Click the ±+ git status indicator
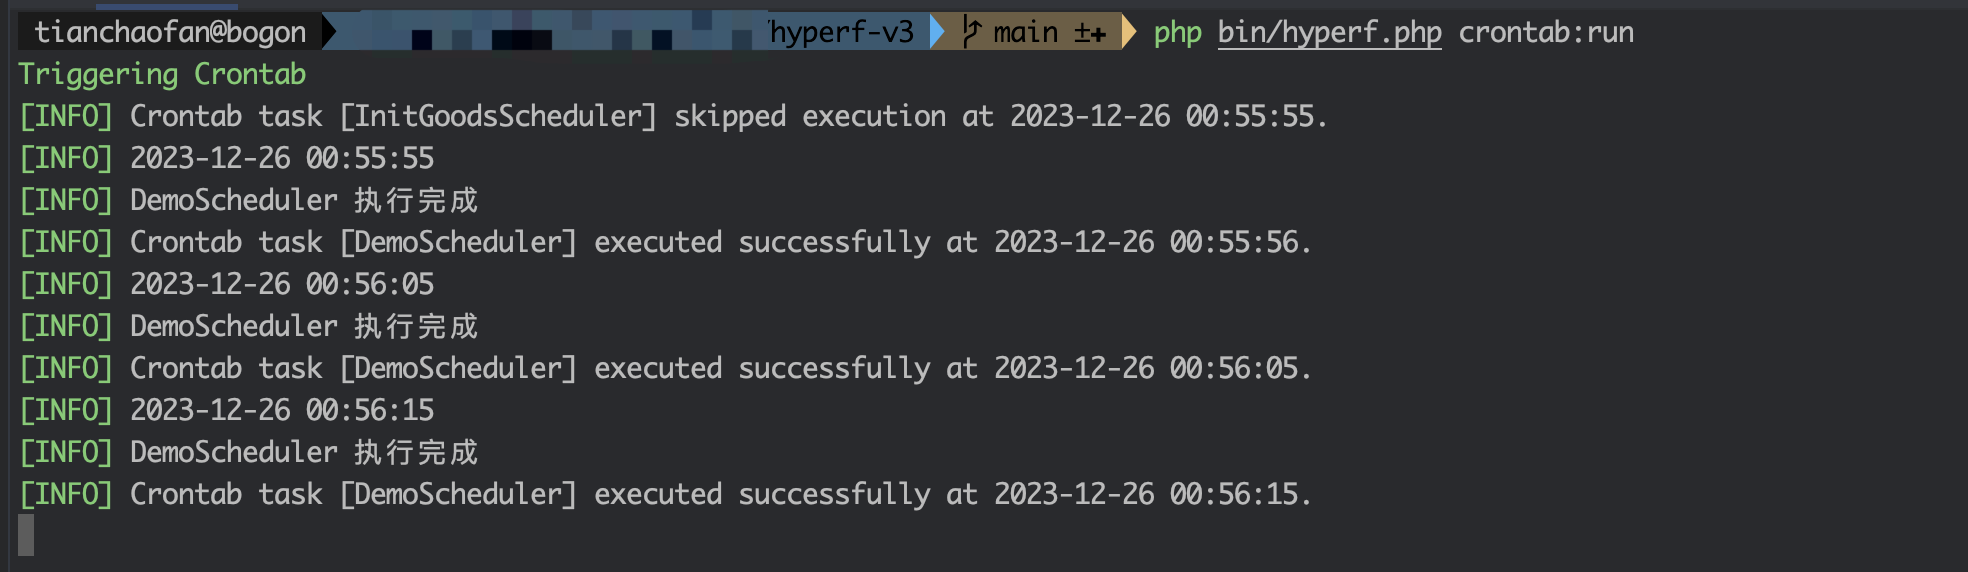1968x572 pixels. (x=1090, y=33)
